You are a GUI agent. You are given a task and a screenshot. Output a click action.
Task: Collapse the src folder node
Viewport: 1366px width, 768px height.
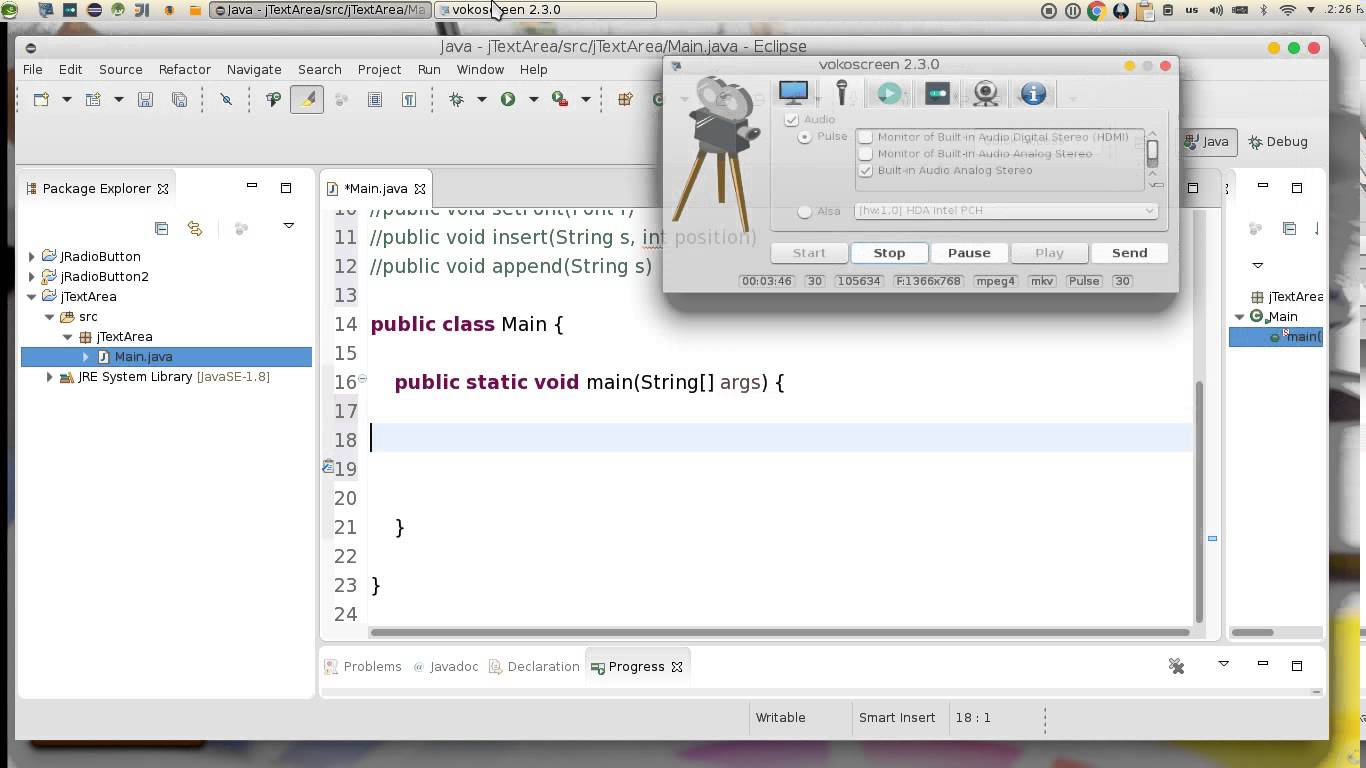[49, 317]
